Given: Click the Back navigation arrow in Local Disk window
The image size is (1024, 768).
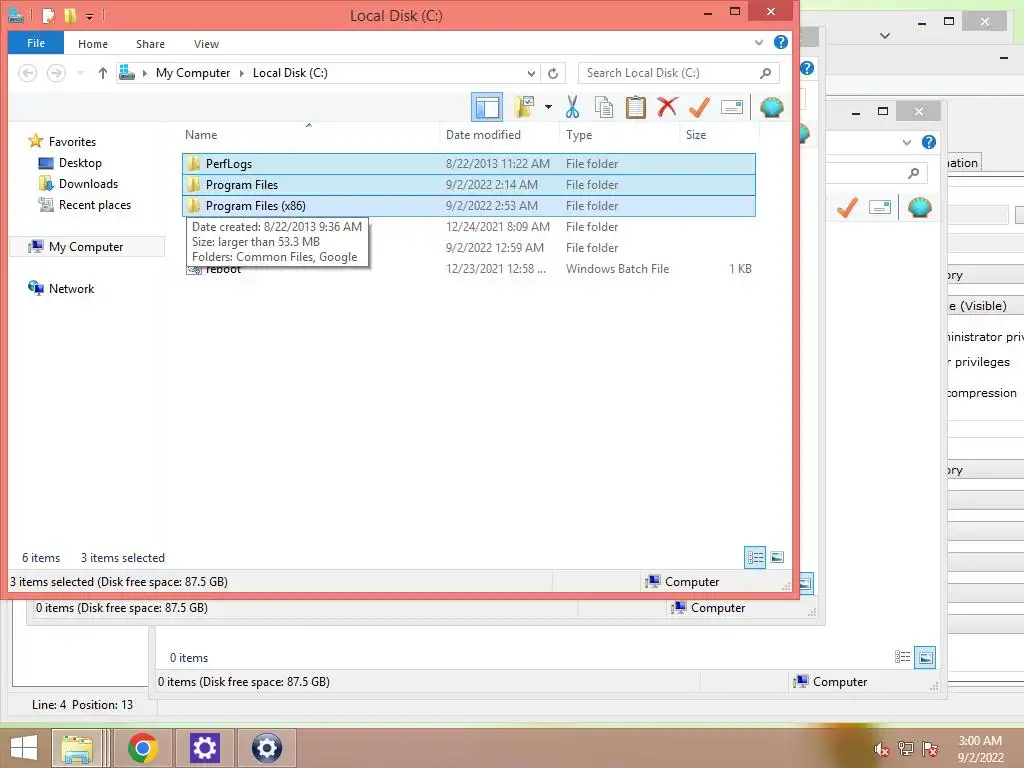Looking at the screenshot, I should tap(27, 73).
